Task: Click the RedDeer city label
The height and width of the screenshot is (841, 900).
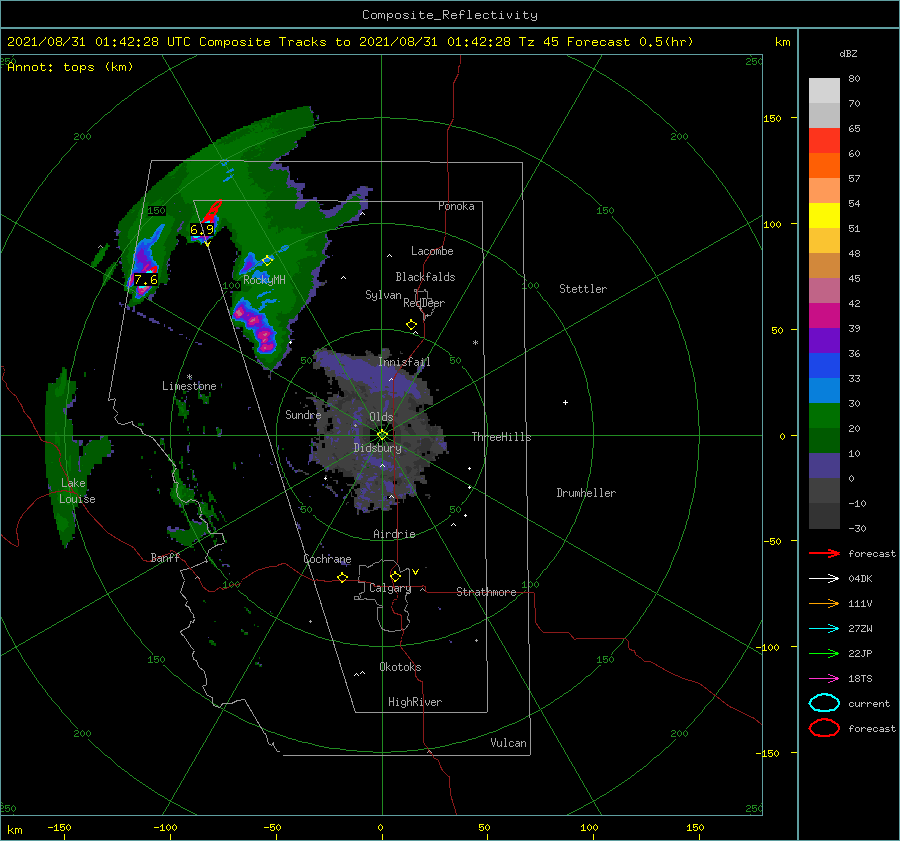Action: click(424, 303)
